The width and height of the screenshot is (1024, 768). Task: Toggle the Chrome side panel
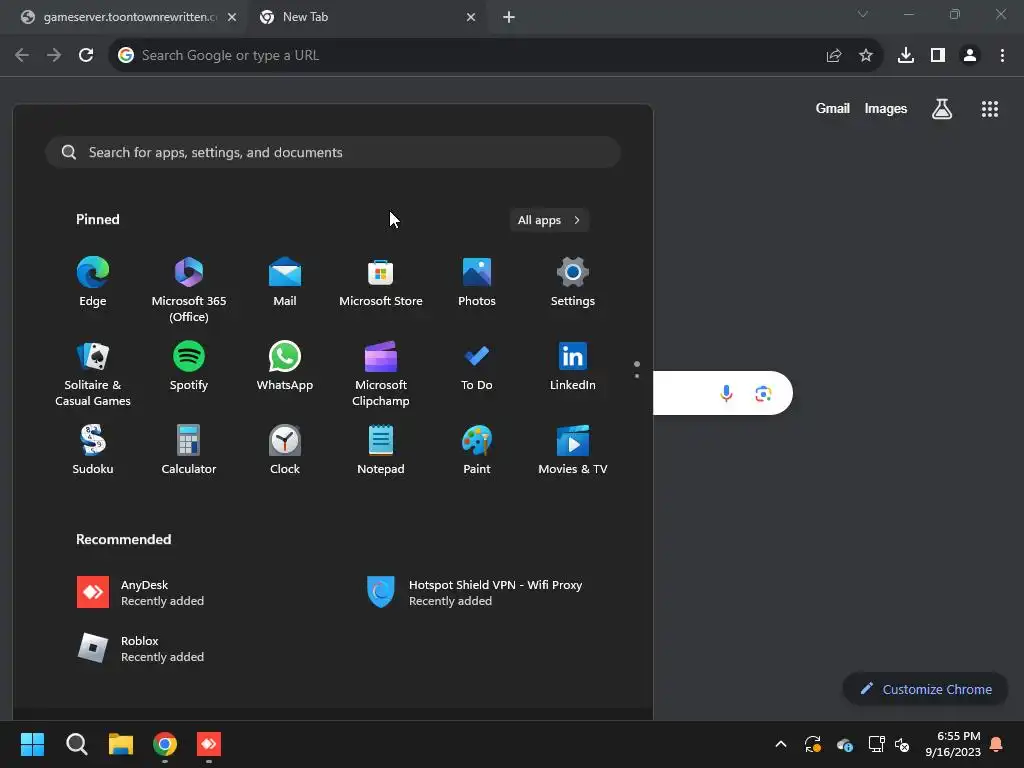(938, 55)
